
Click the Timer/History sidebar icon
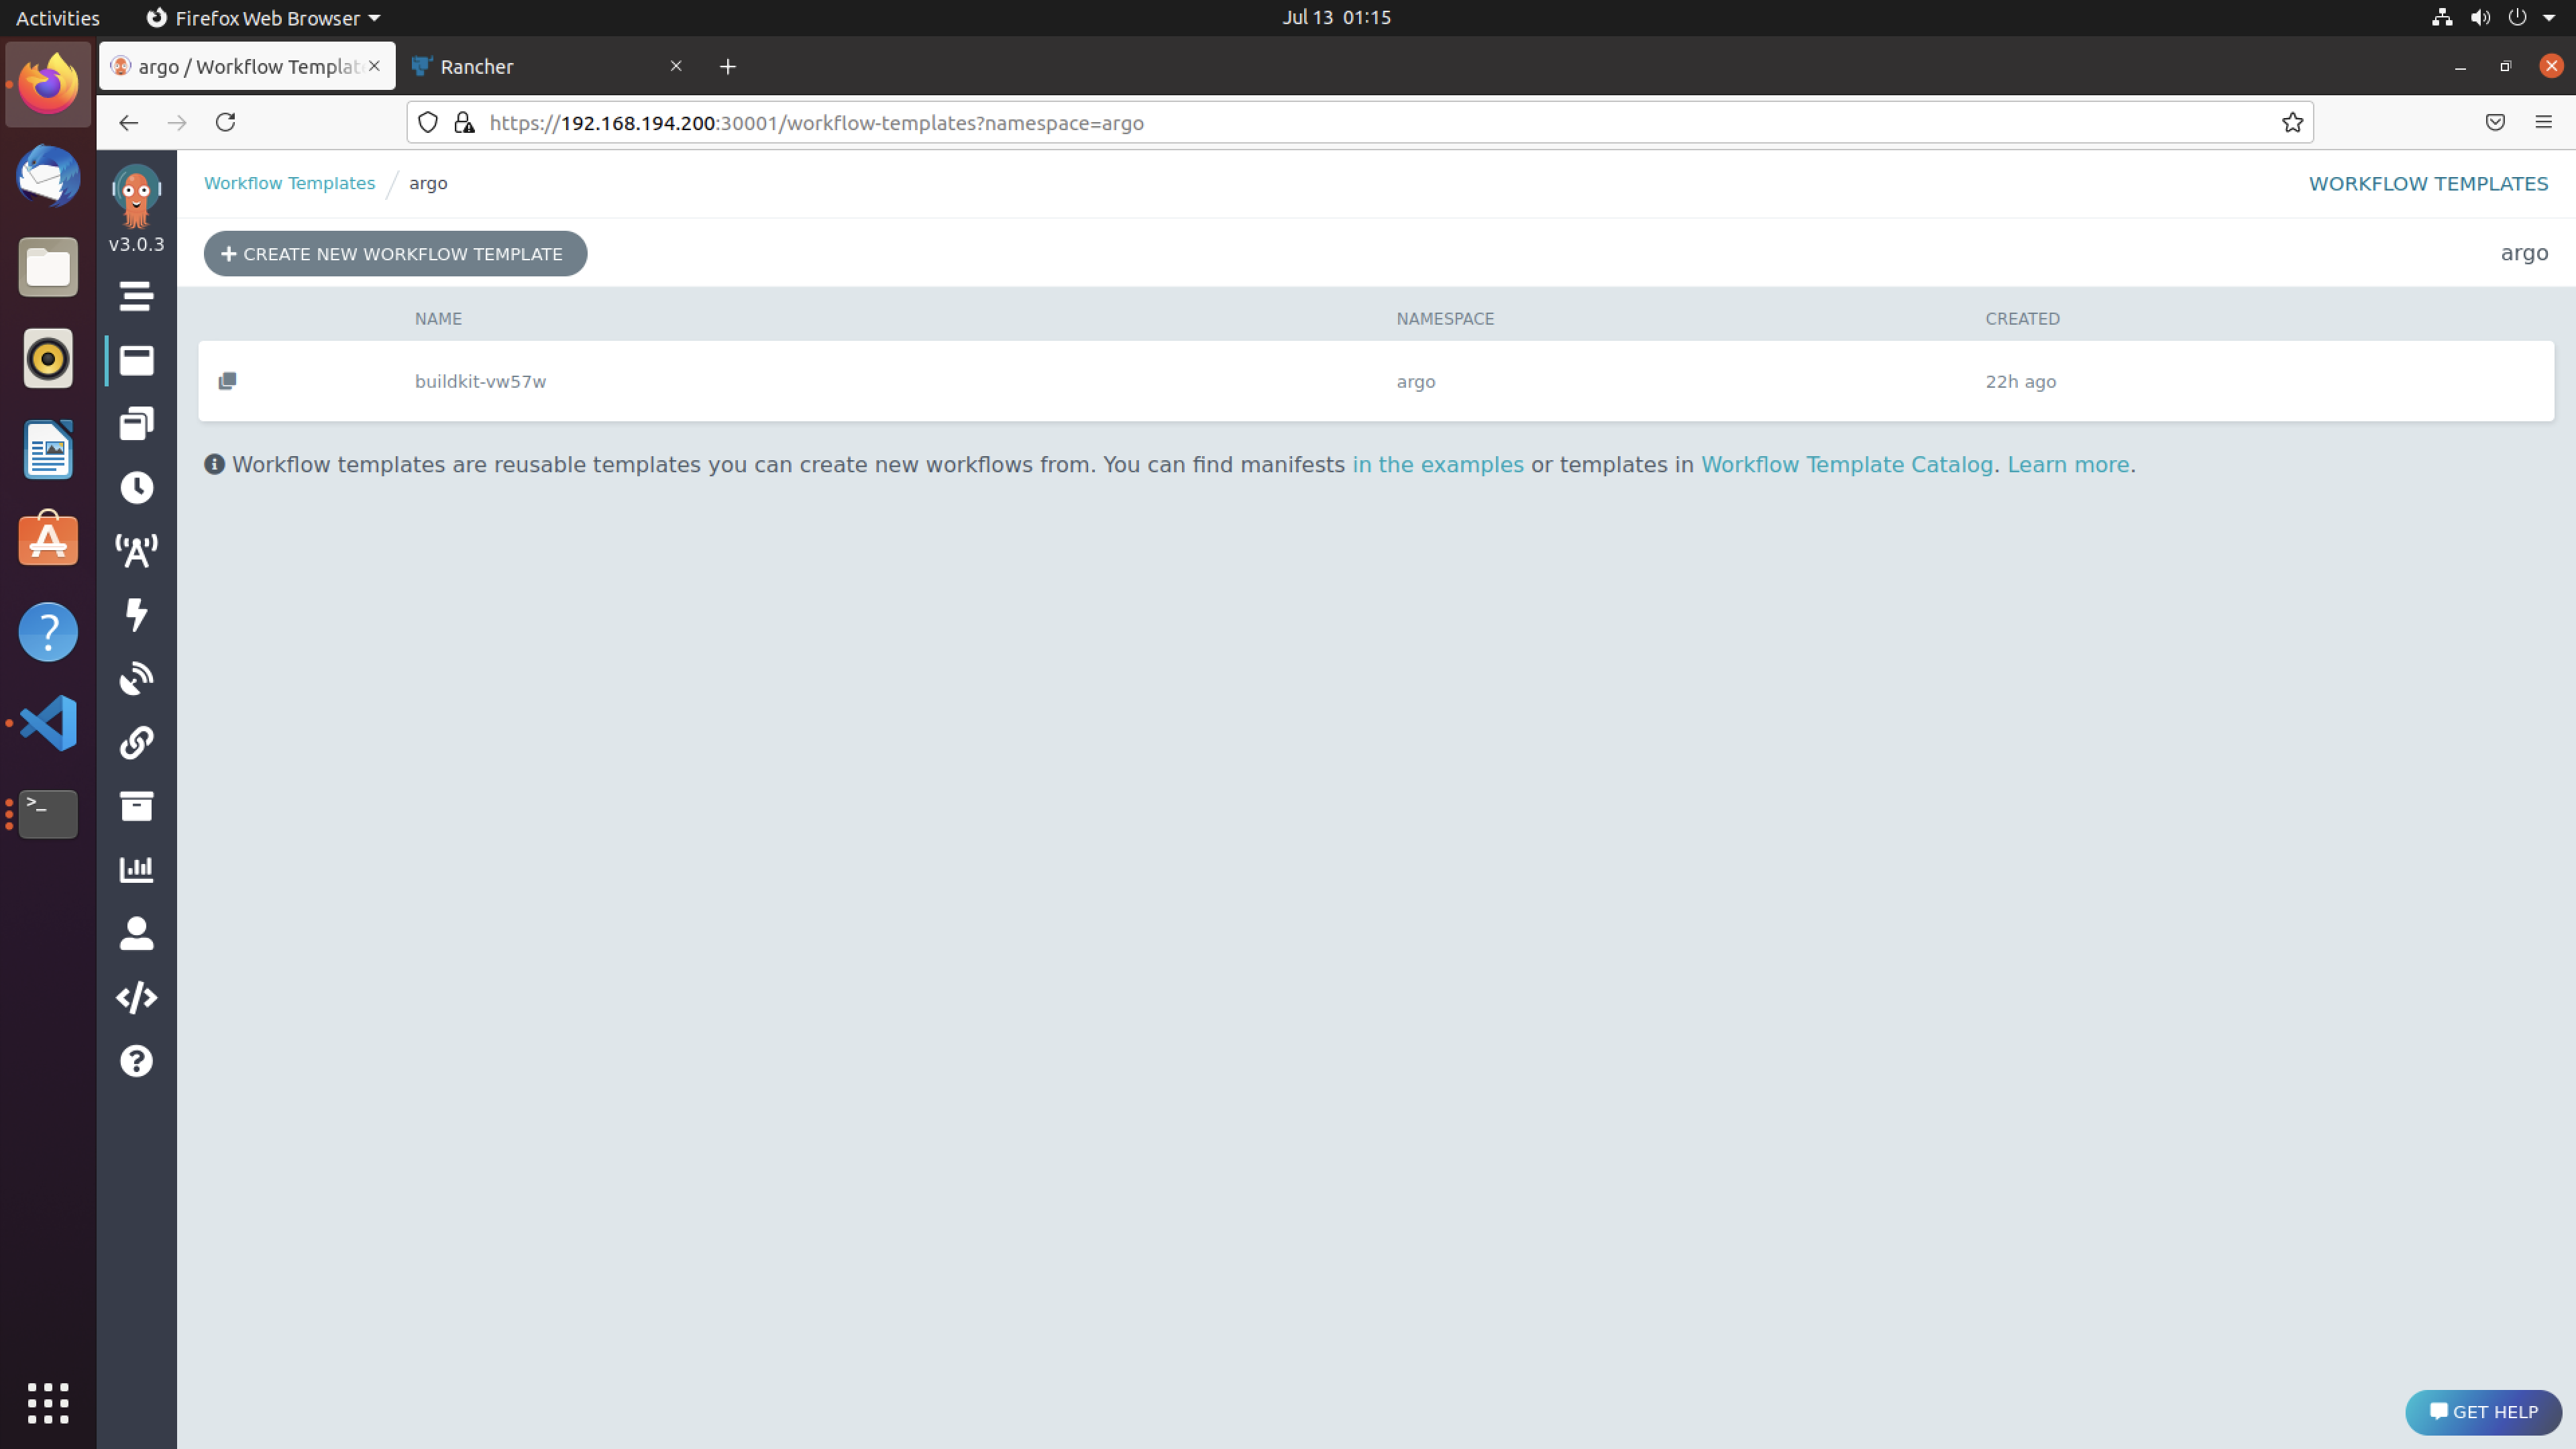[x=136, y=486]
